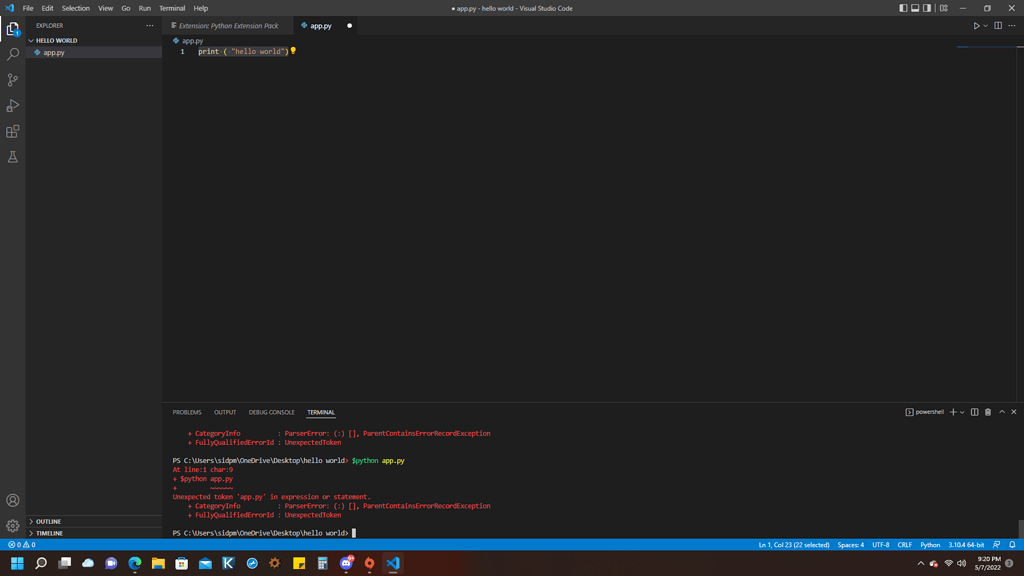Open the Testing view
1024x576 pixels.
point(13,156)
